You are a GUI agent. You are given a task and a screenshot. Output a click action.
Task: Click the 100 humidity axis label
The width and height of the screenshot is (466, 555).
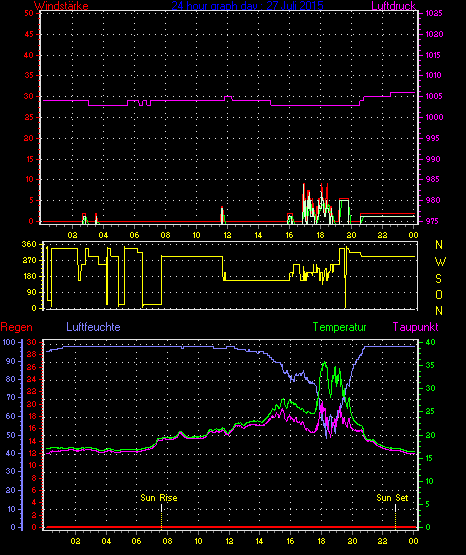pyautogui.click(x=9, y=342)
